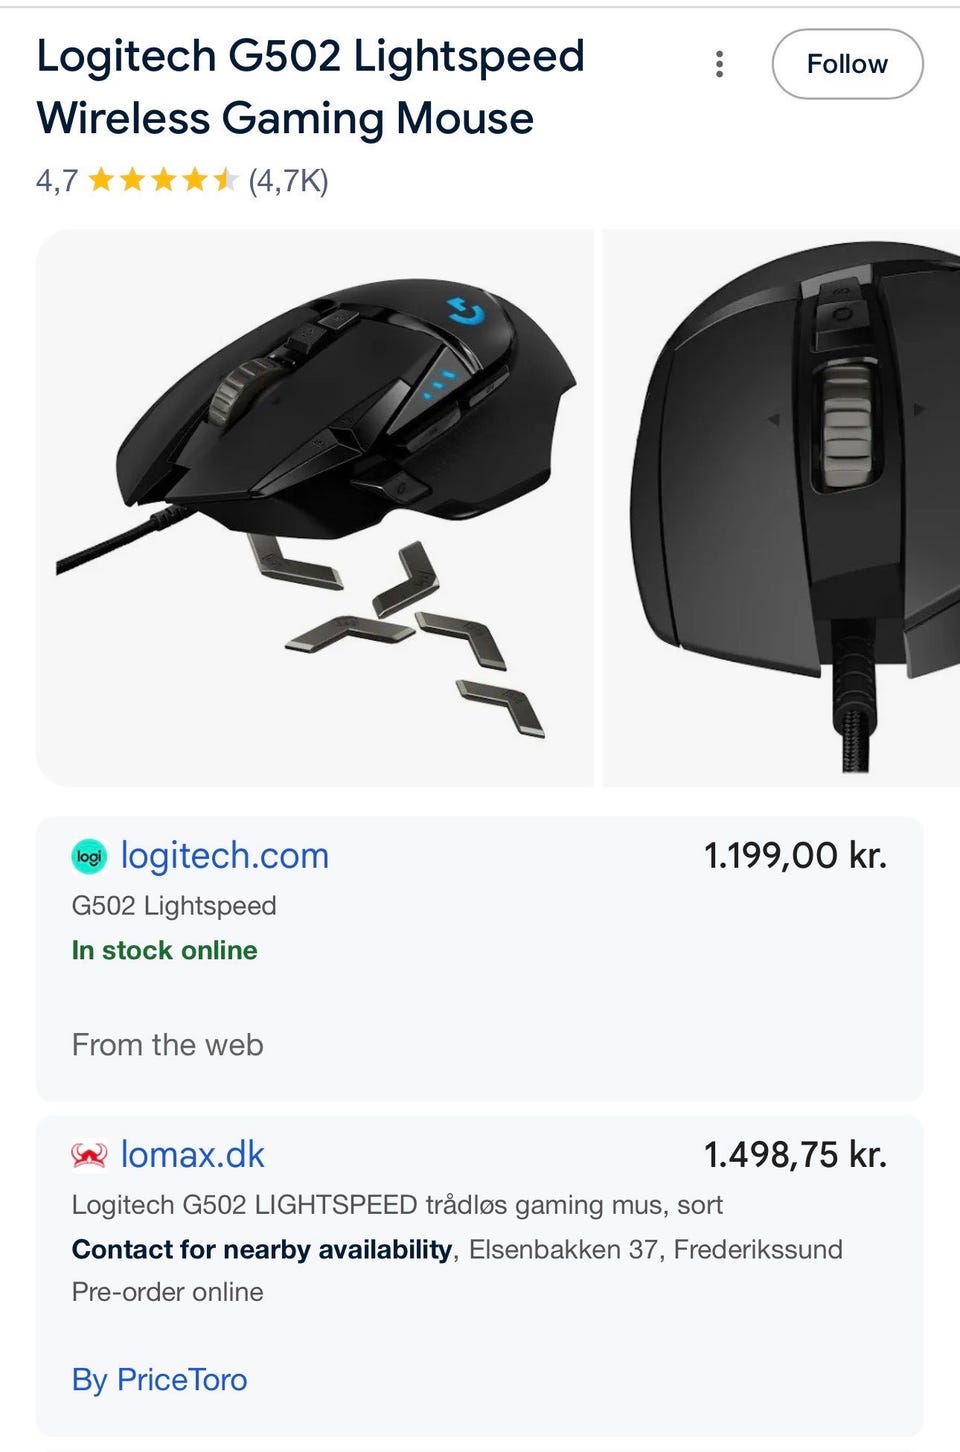
Task: Click the Logi favicon icon
Action: coord(89,856)
